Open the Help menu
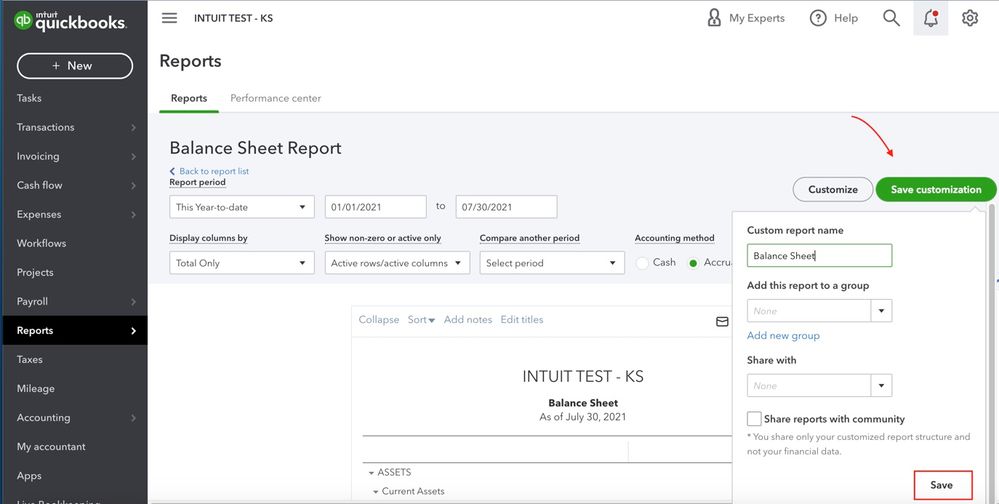The width and height of the screenshot is (999, 504). click(x=834, y=18)
